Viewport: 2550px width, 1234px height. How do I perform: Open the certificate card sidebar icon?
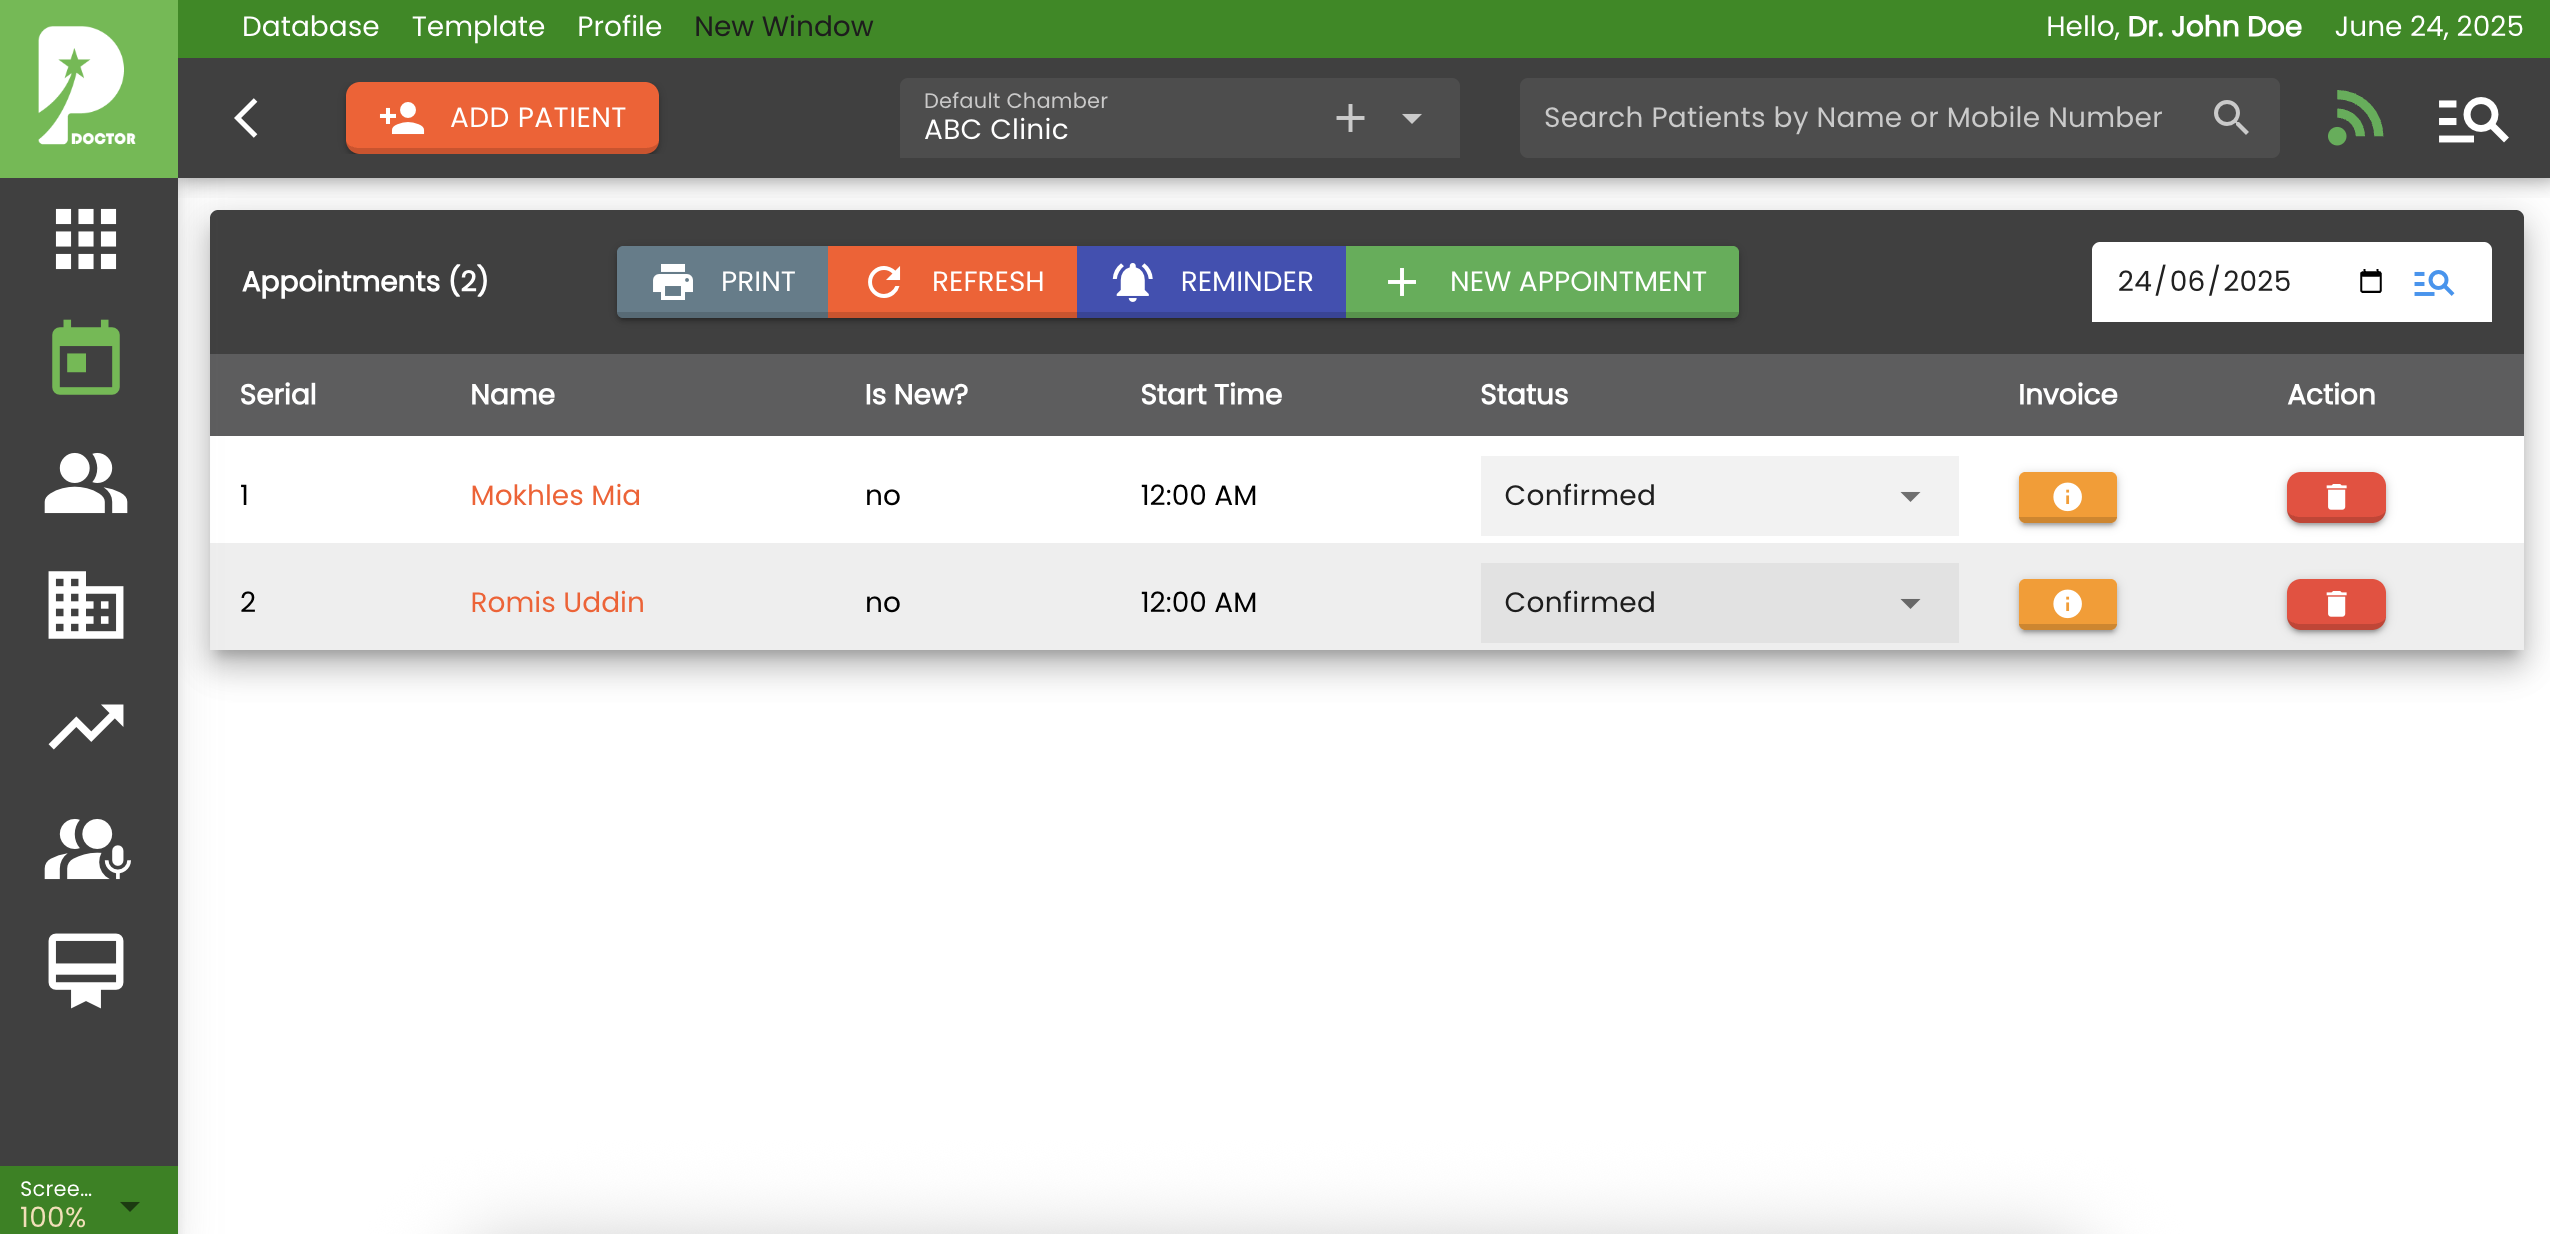pos(86,970)
